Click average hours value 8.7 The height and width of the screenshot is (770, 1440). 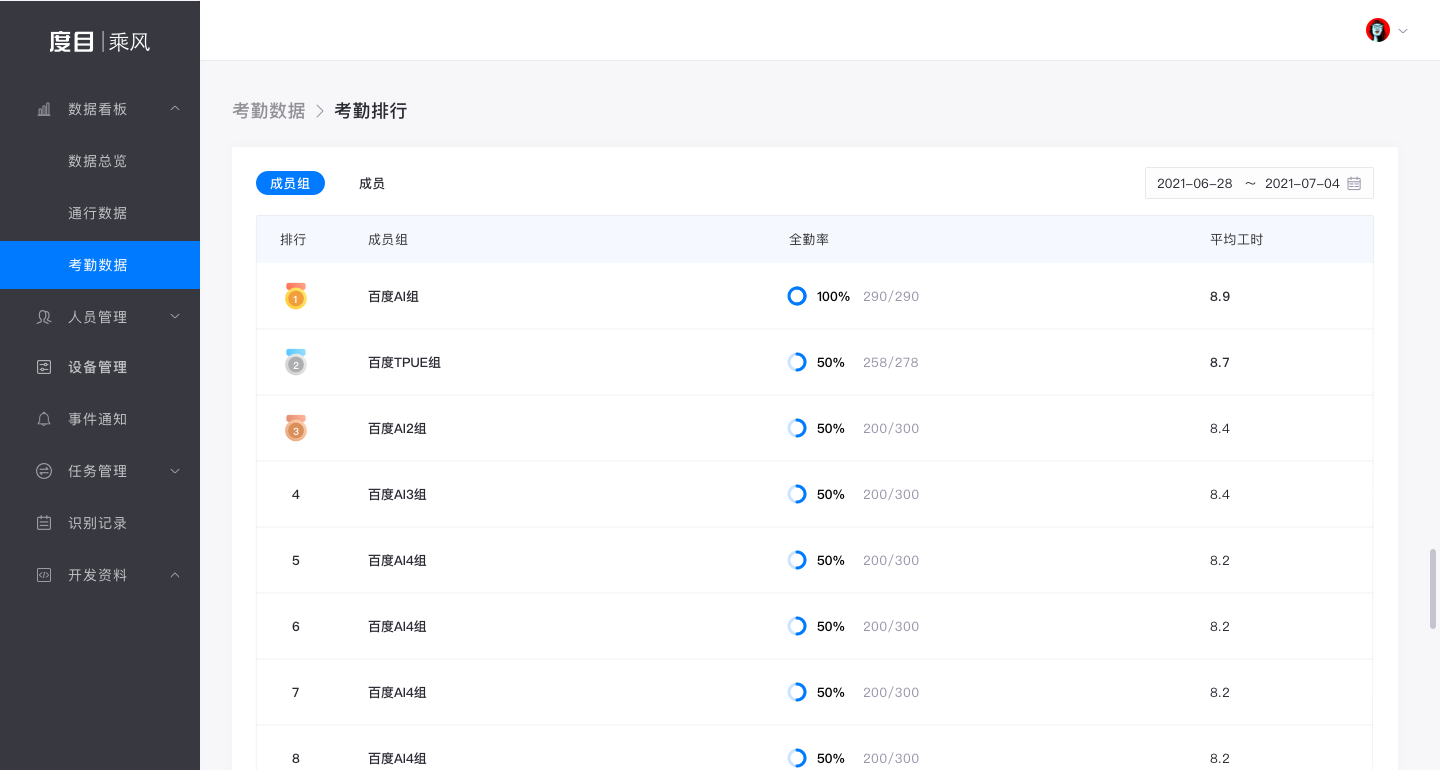[x=1220, y=362]
